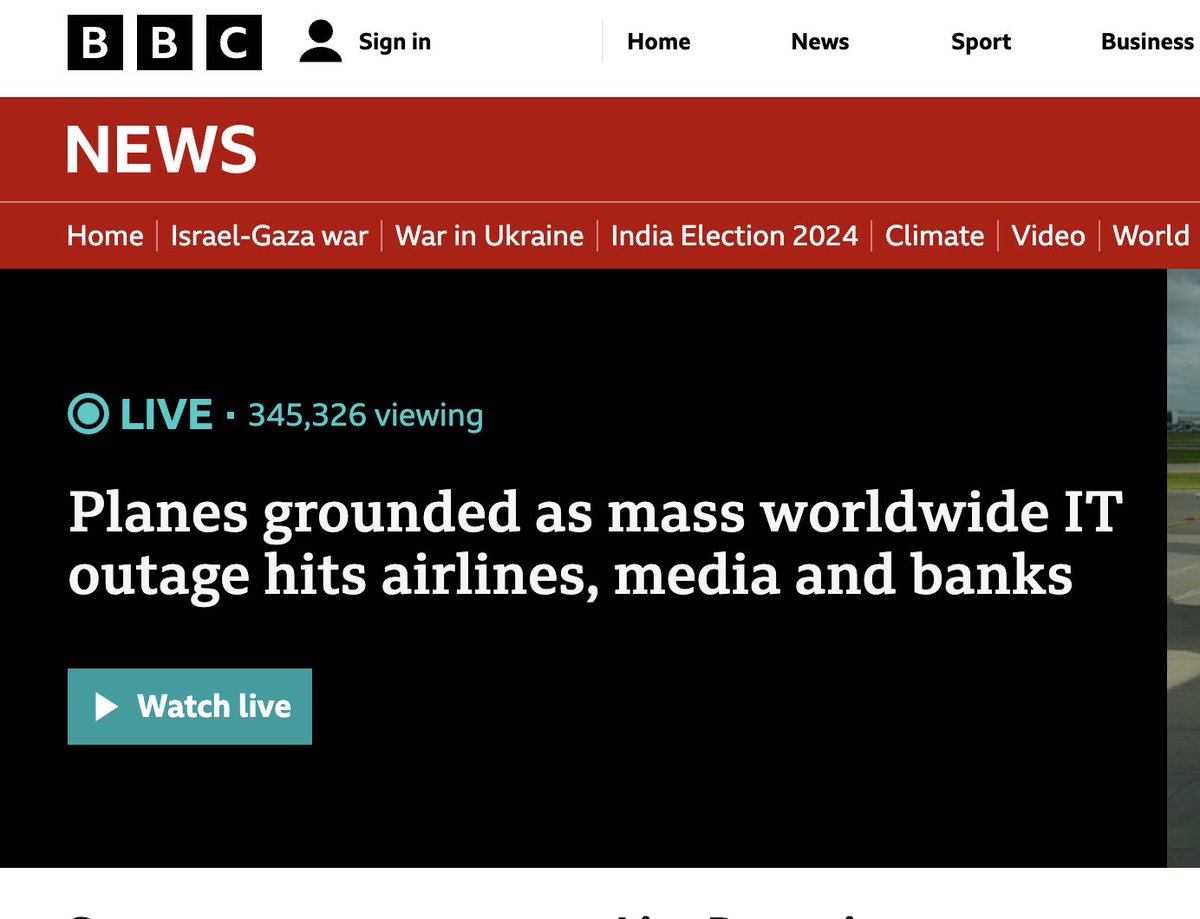Open the War in Ukraine section
The image size is (1200, 919).
(489, 236)
